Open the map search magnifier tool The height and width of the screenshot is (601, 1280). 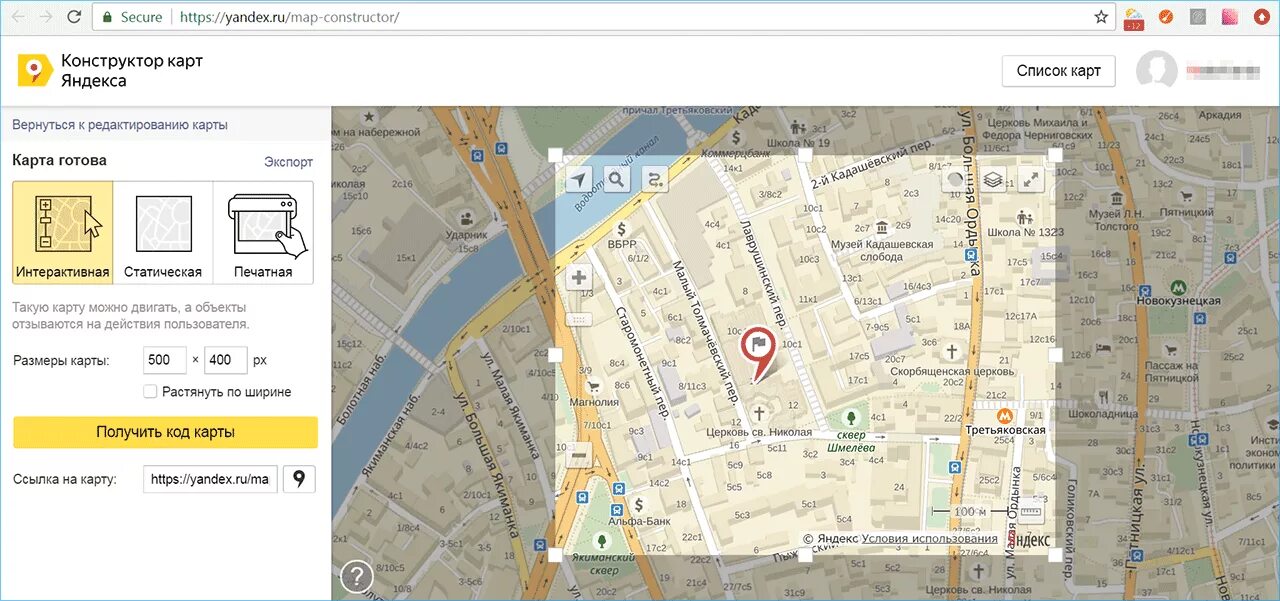[x=616, y=179]
